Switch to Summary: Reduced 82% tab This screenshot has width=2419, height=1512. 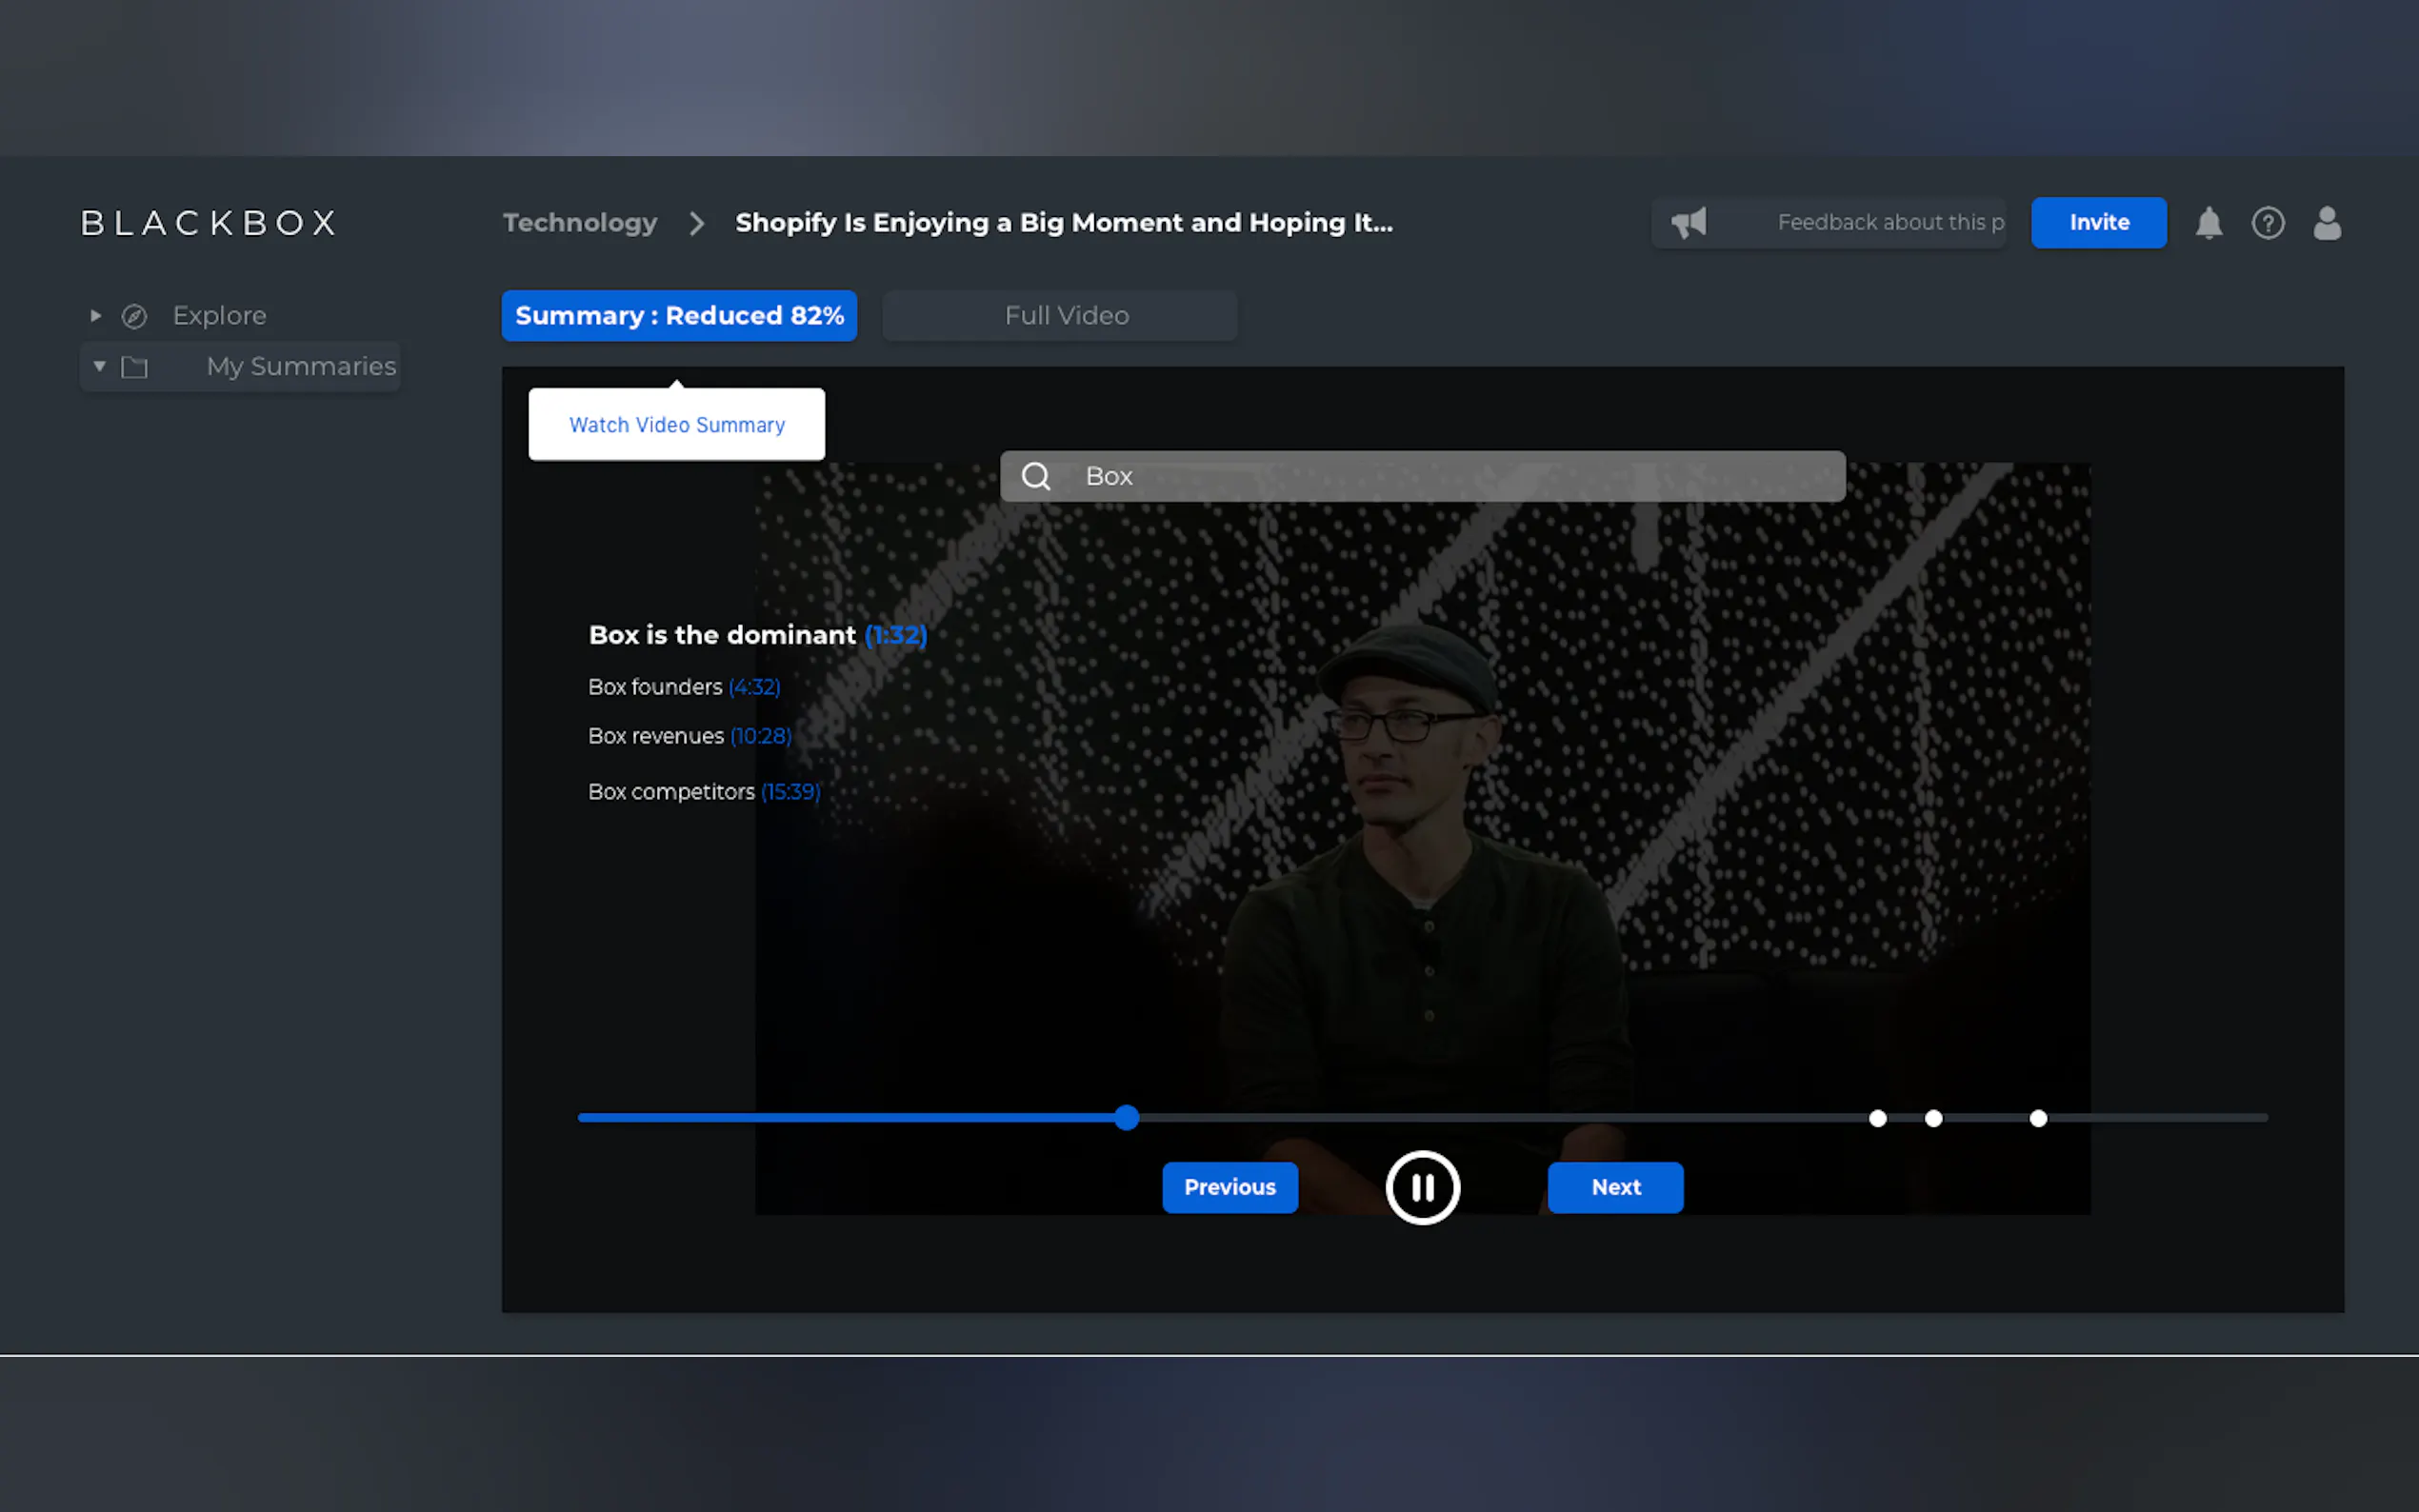[x=679, y=315]
